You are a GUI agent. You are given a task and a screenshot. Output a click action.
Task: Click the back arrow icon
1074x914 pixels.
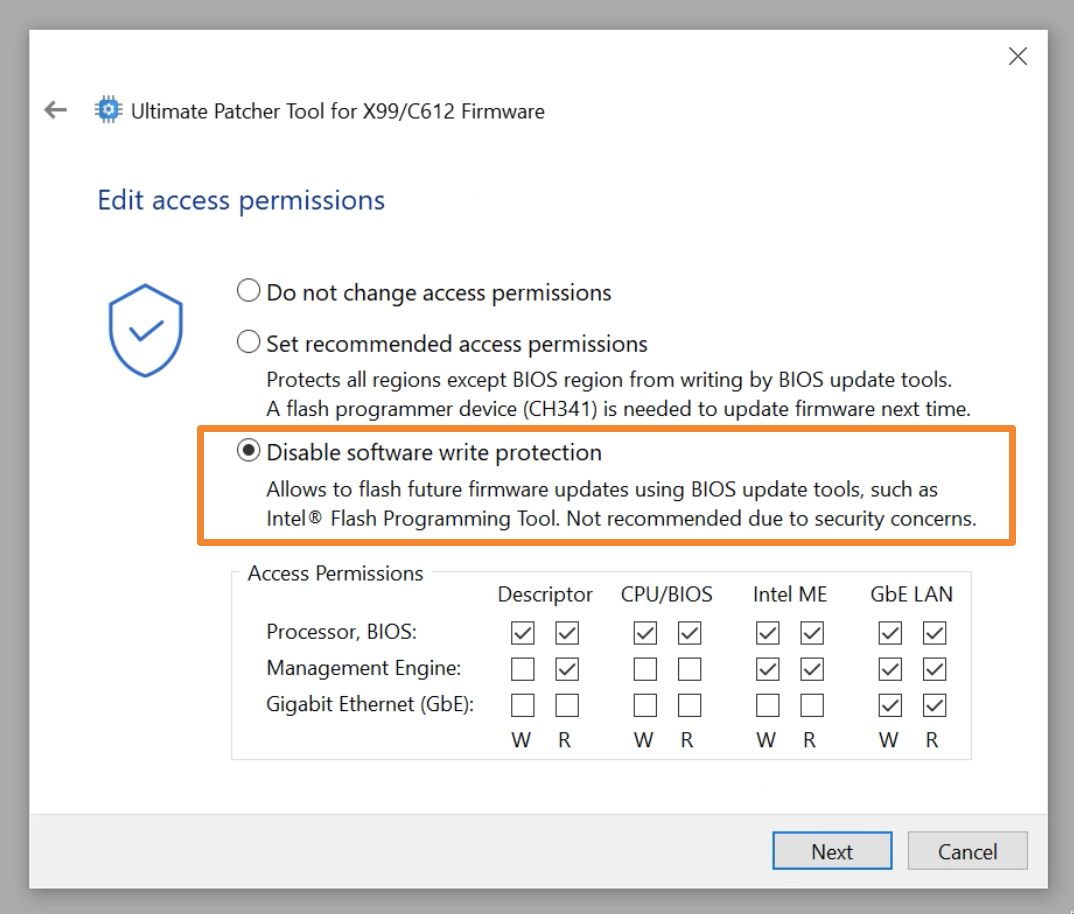pyautogui.click(x=55, y=110)
